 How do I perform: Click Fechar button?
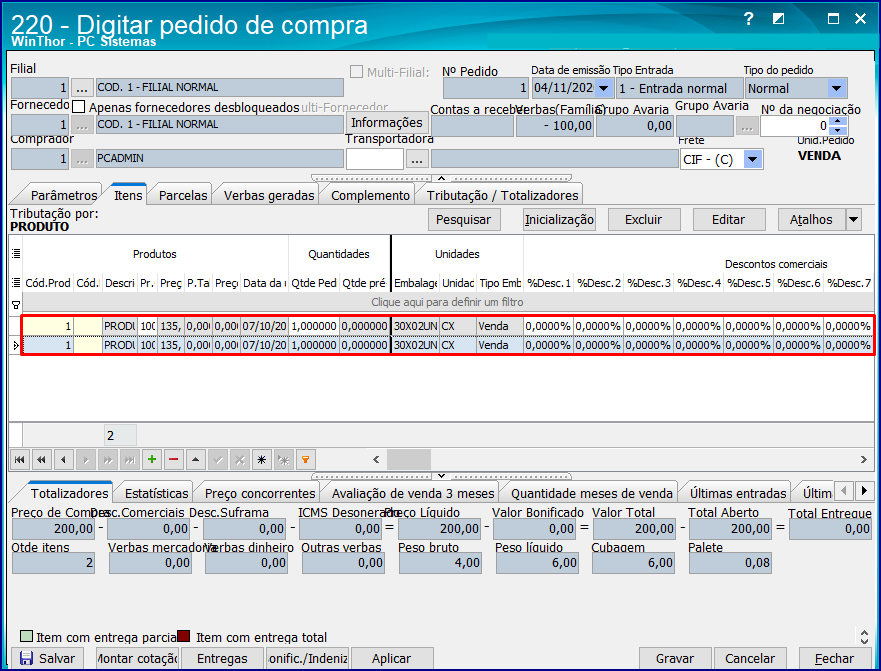[x=834, y=658]
